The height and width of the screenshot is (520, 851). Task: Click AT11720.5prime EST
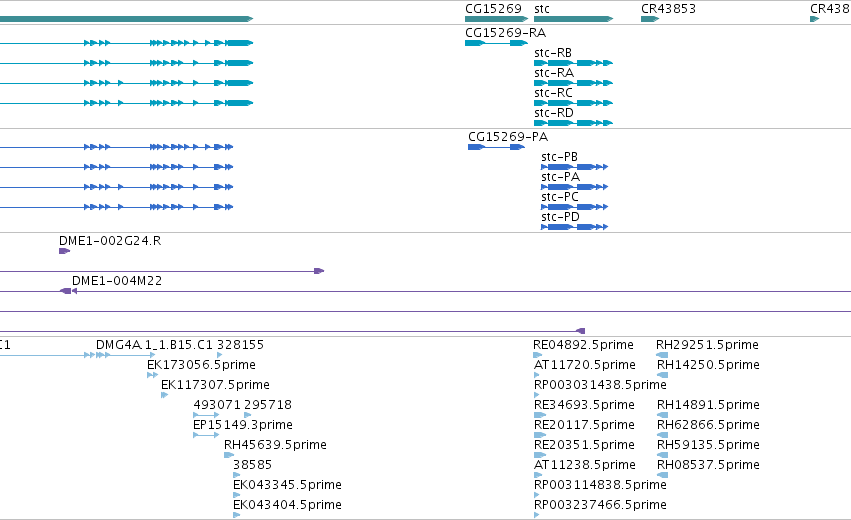tap(537, 375)
